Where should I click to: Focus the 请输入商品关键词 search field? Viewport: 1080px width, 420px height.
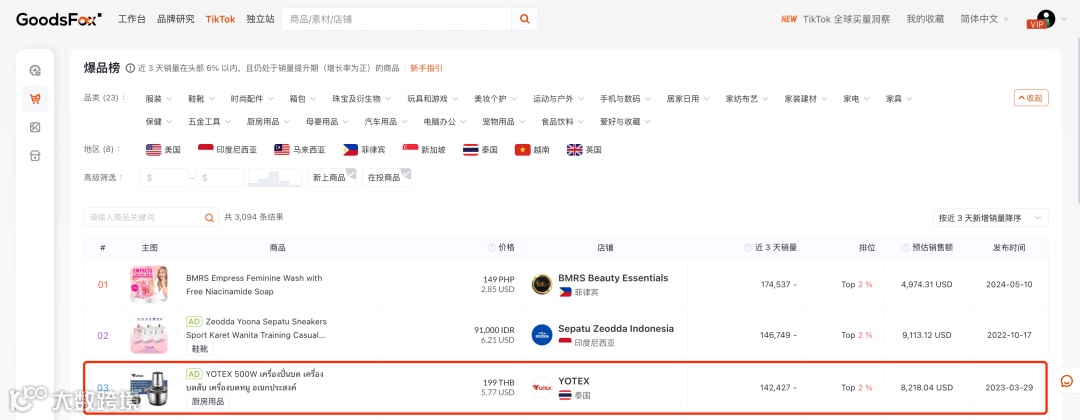(x=143, y=218)
